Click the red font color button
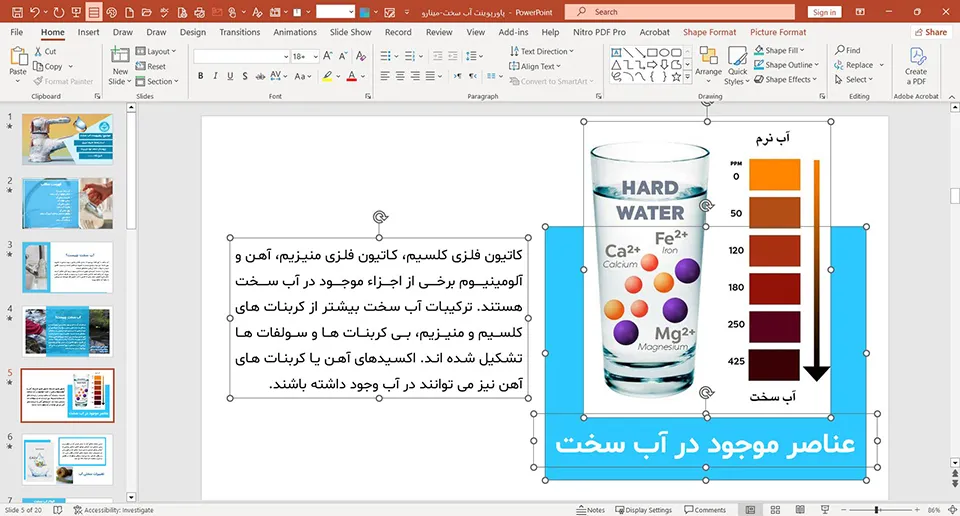960x516 pixels. tap(351, 76)
